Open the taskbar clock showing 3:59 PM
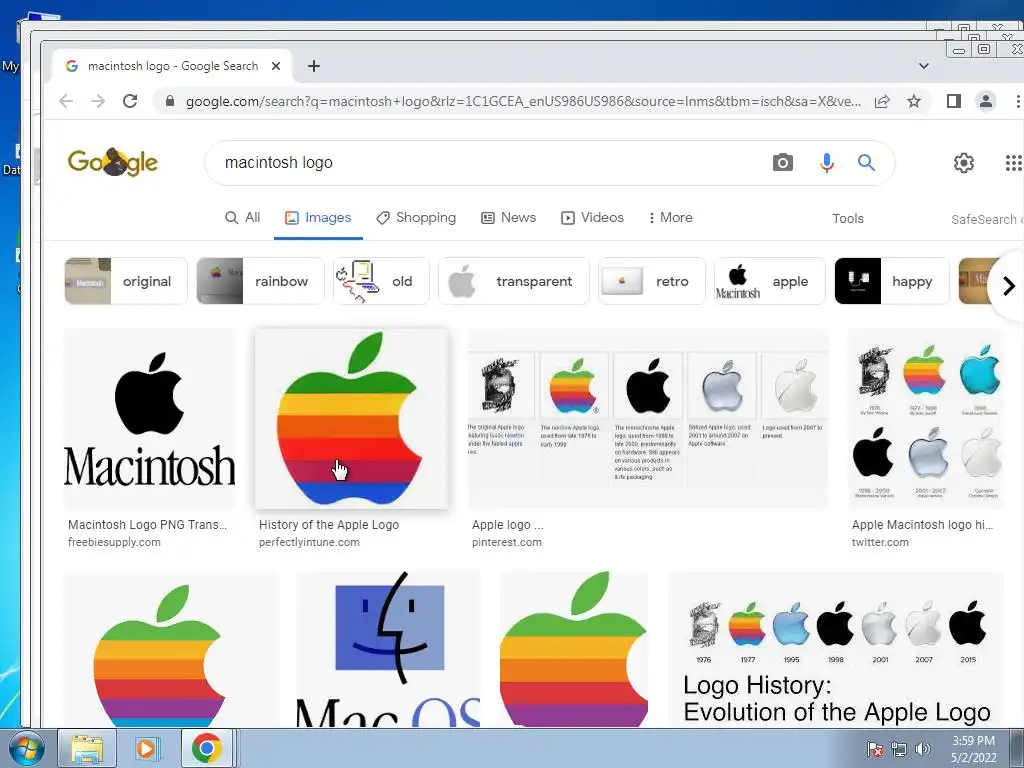The height and width of the screenshot is (768, 1024). point(974,749)
